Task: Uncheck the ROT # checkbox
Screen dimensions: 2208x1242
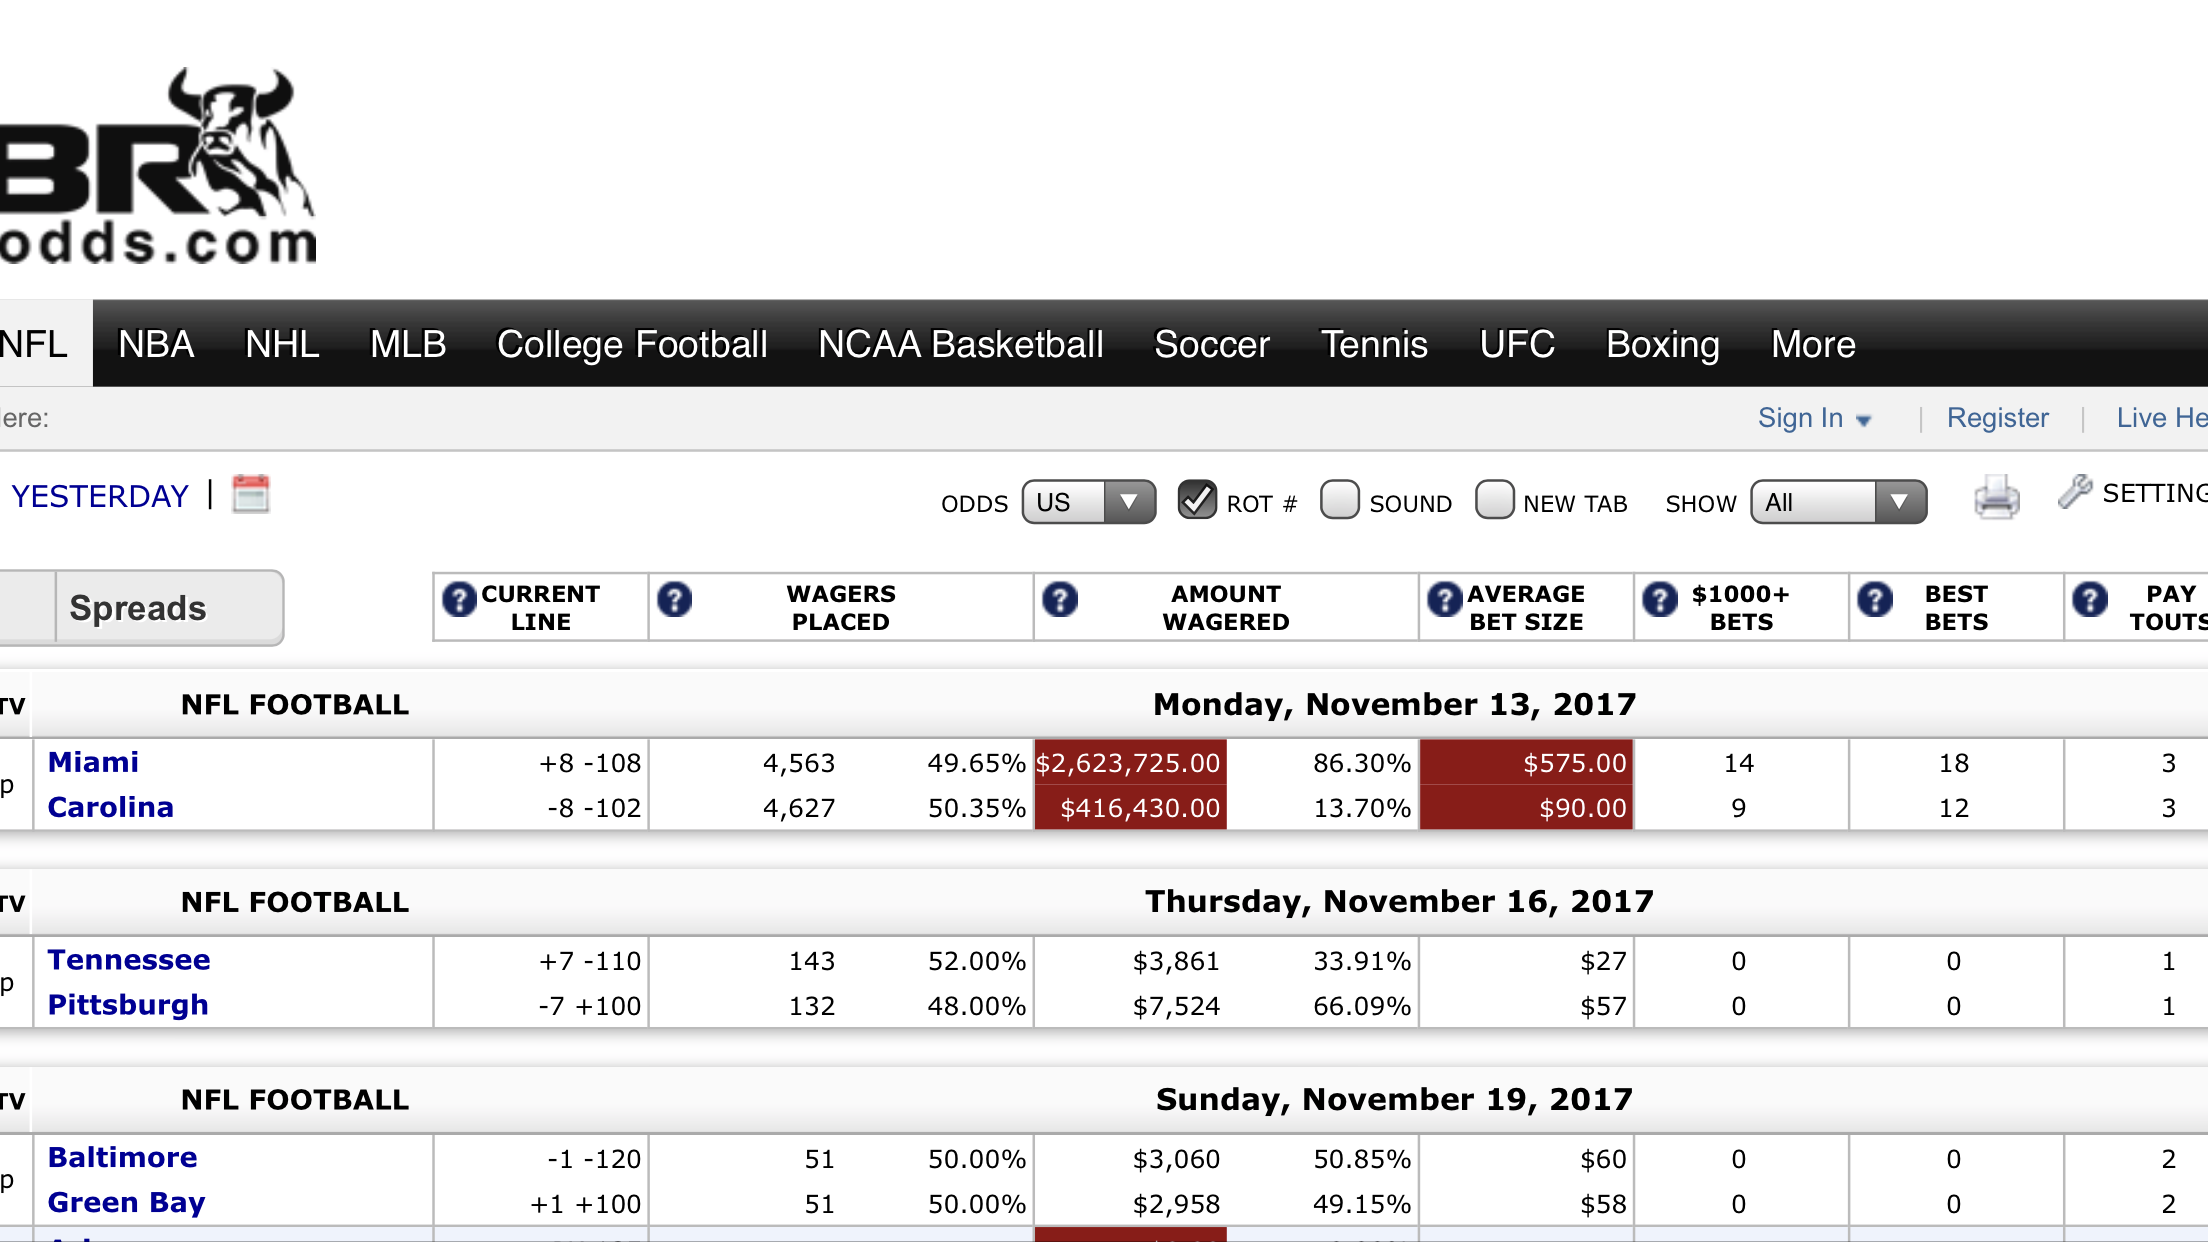Action: click(1197, 500)
